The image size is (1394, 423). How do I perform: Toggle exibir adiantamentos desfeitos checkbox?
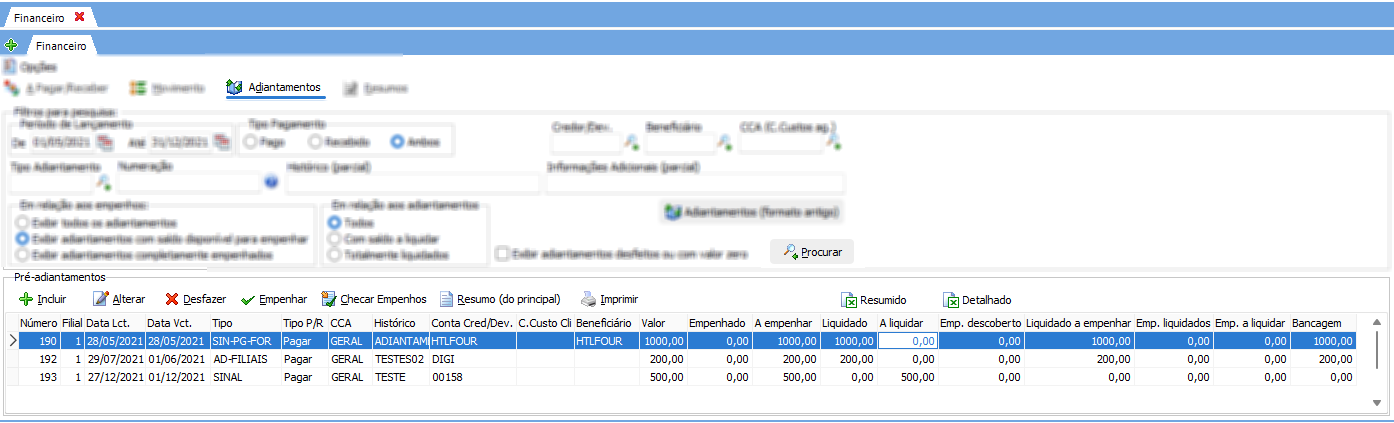click(x=503, y=255)
